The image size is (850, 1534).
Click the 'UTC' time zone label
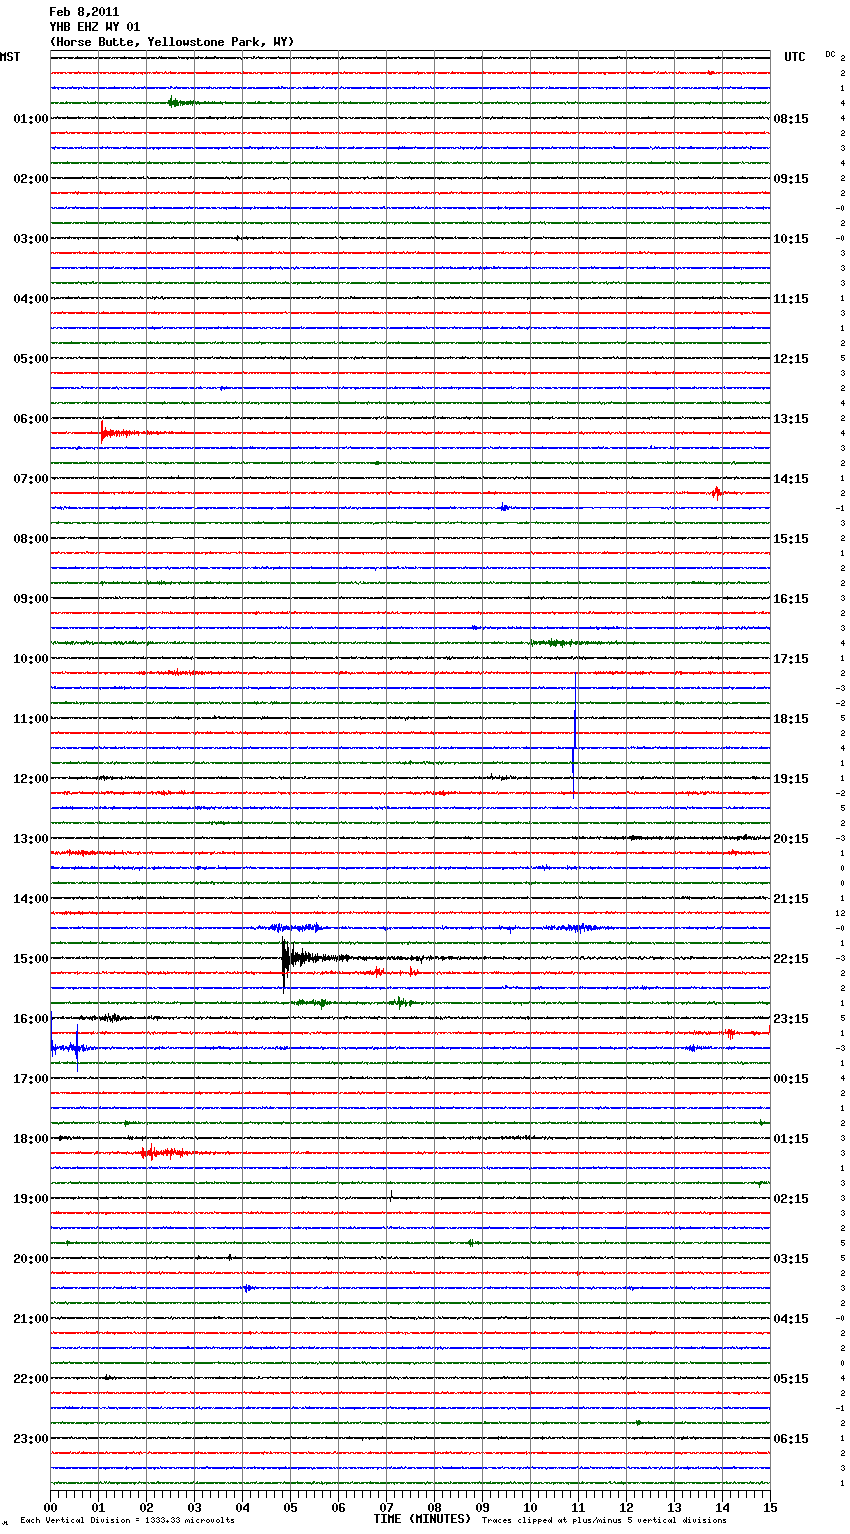(795, 57)
